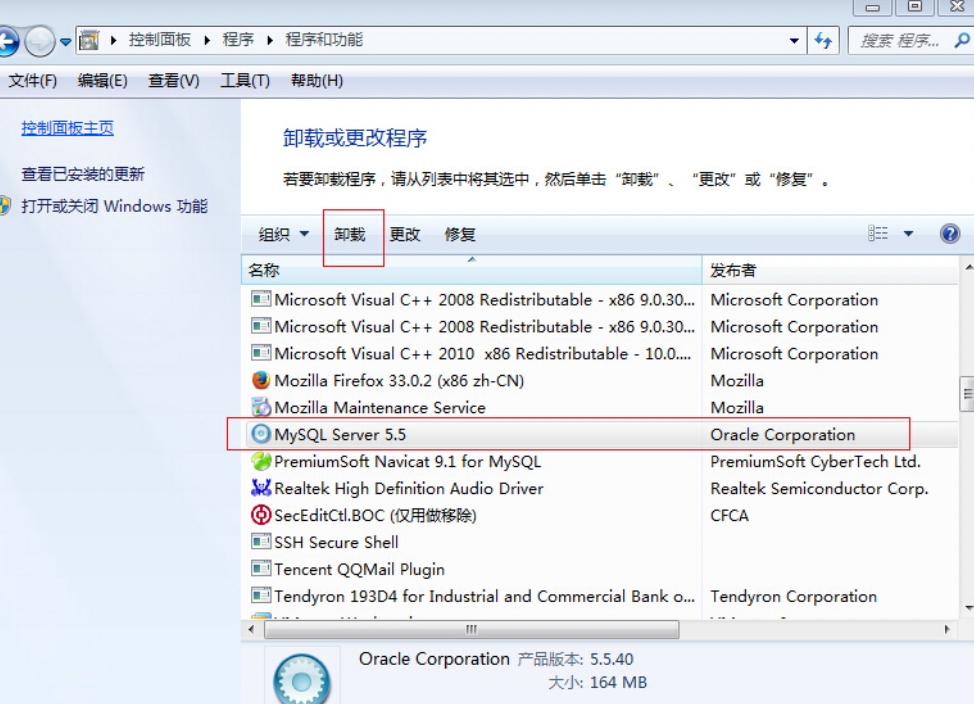Click Oracle Corporation publisher cell in list
Image resolution: width=974 pixels, height=704 pixels.
[x=783, y=435]
